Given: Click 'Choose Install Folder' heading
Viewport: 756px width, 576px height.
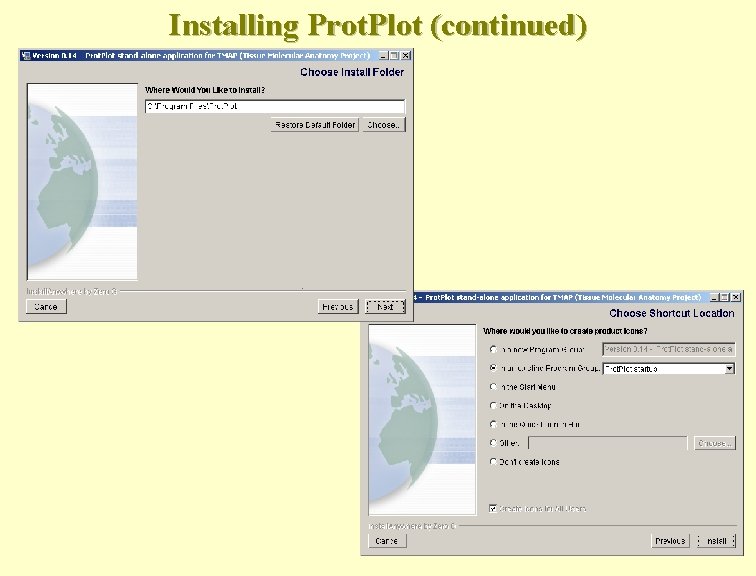Looking at the screenshot, I should click(352, 72).
